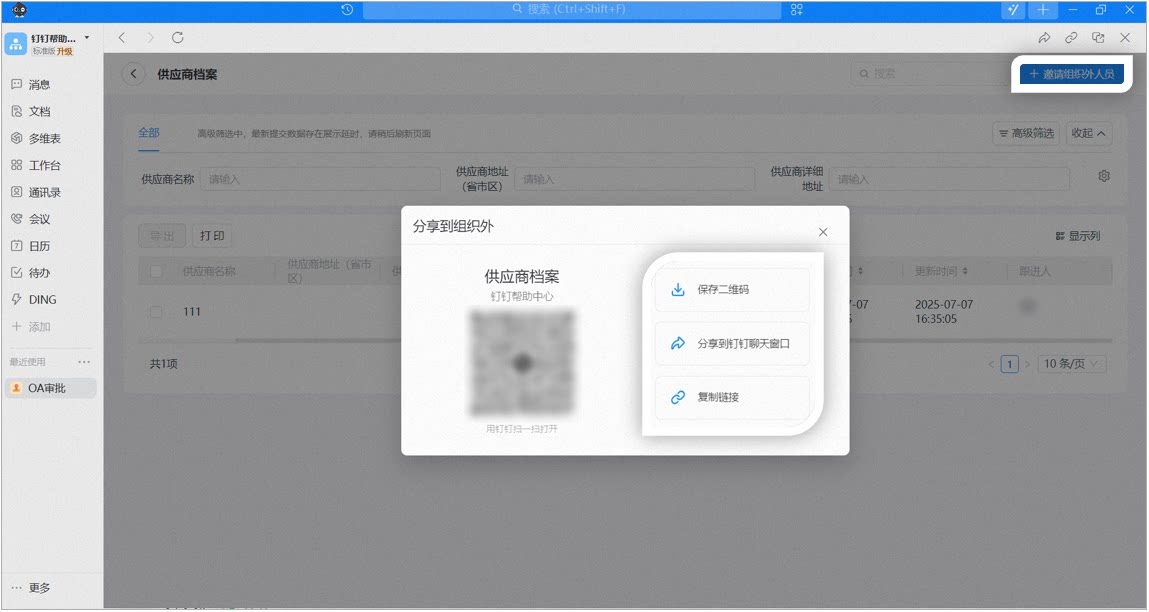Click the round back button beside 供应商档案
This screenshot has height=612, width=1149.
pyautogui.click(x=133, y=74)
